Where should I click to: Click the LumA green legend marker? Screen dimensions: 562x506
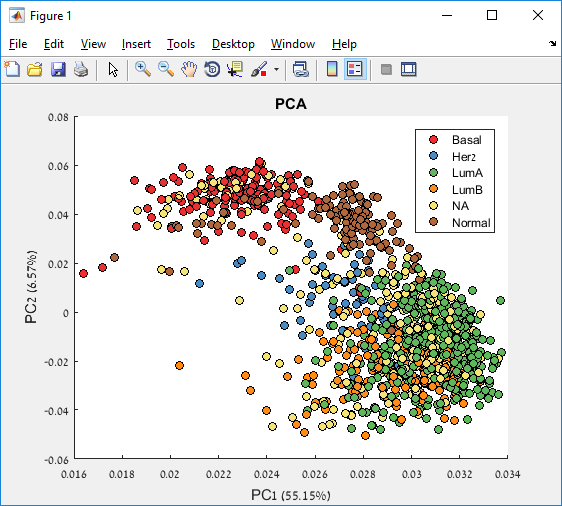[x=434, y=173]
